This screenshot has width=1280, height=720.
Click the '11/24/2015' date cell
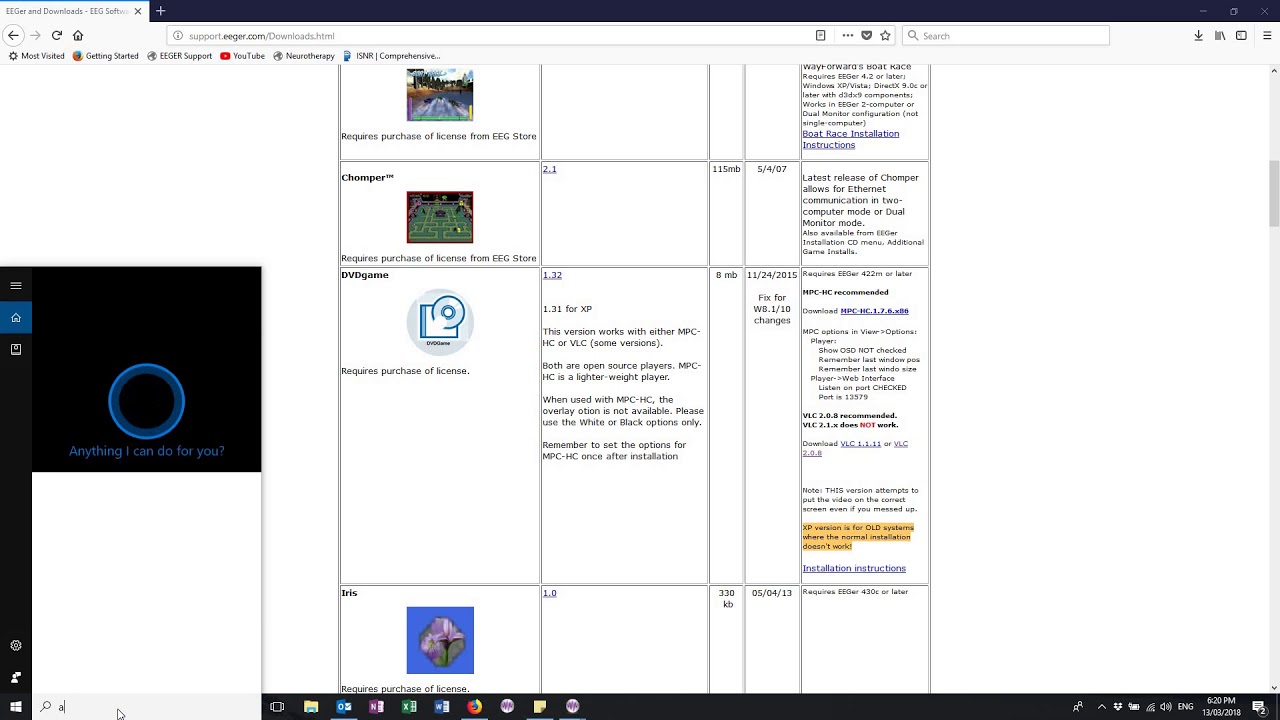point(772,275)
